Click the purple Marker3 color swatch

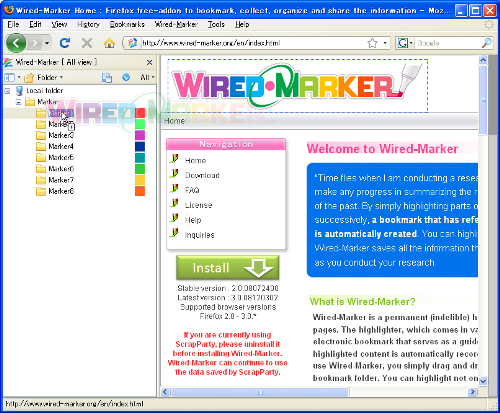pos(140,135)
